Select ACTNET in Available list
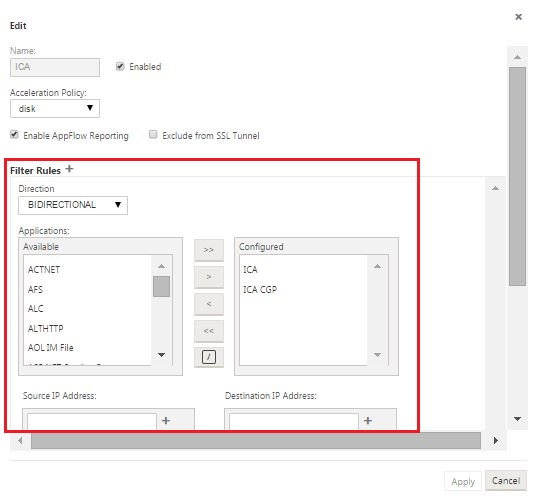Viewport: 538px width, 502px height. click(44, 270)
